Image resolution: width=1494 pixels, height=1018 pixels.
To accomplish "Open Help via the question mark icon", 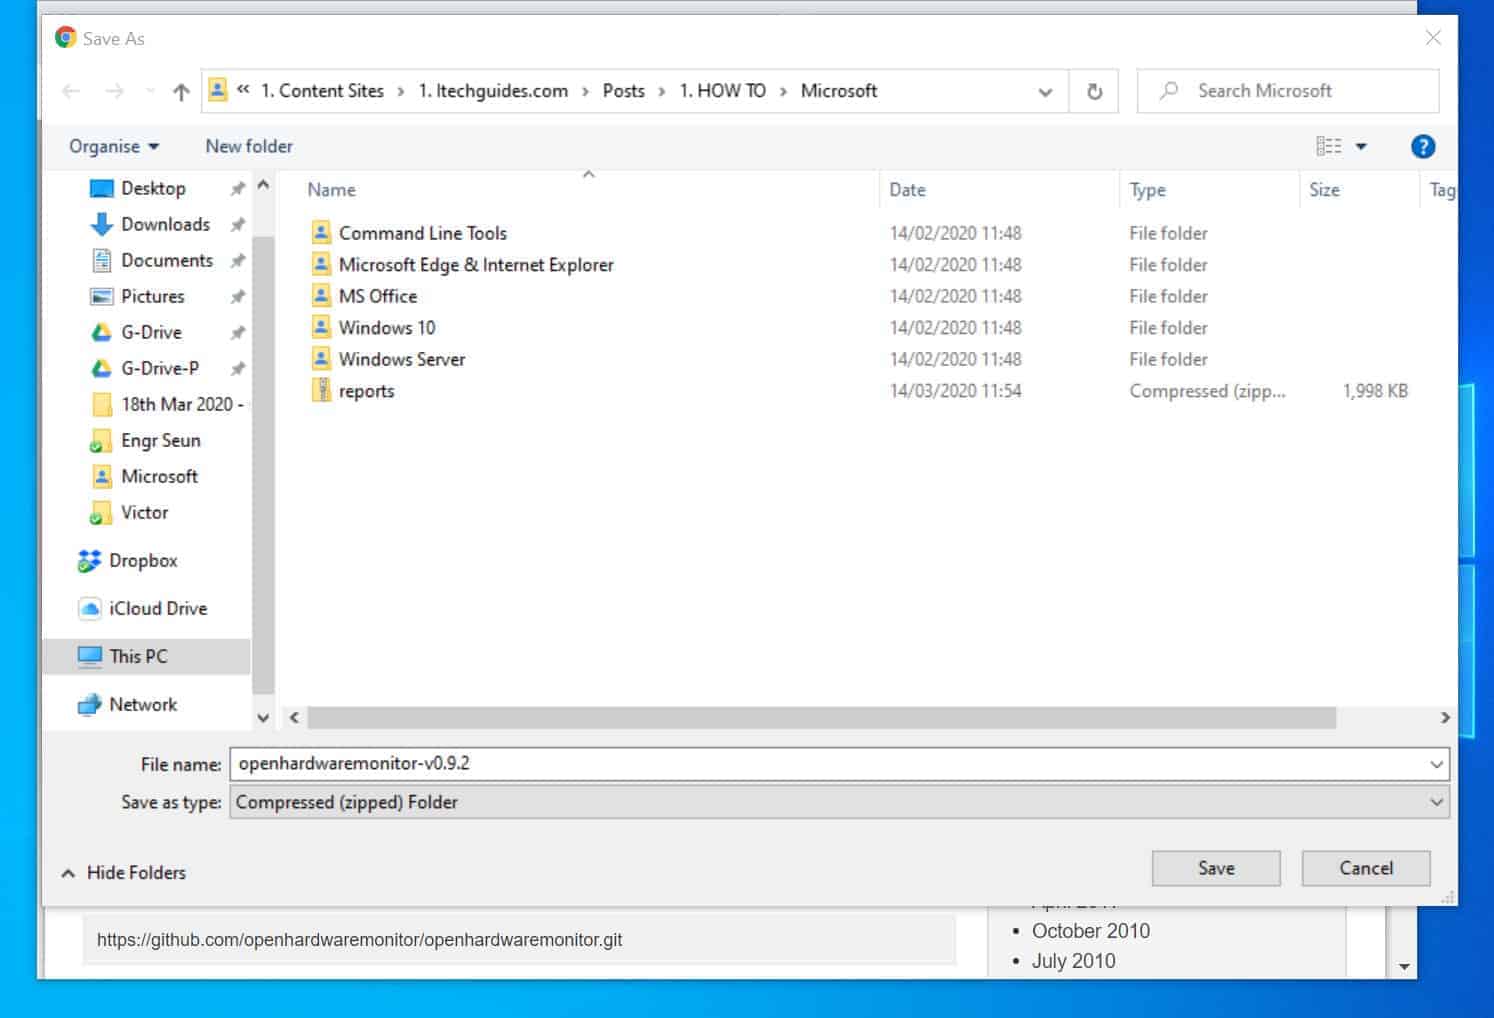I will click(x=1422, y=146).
